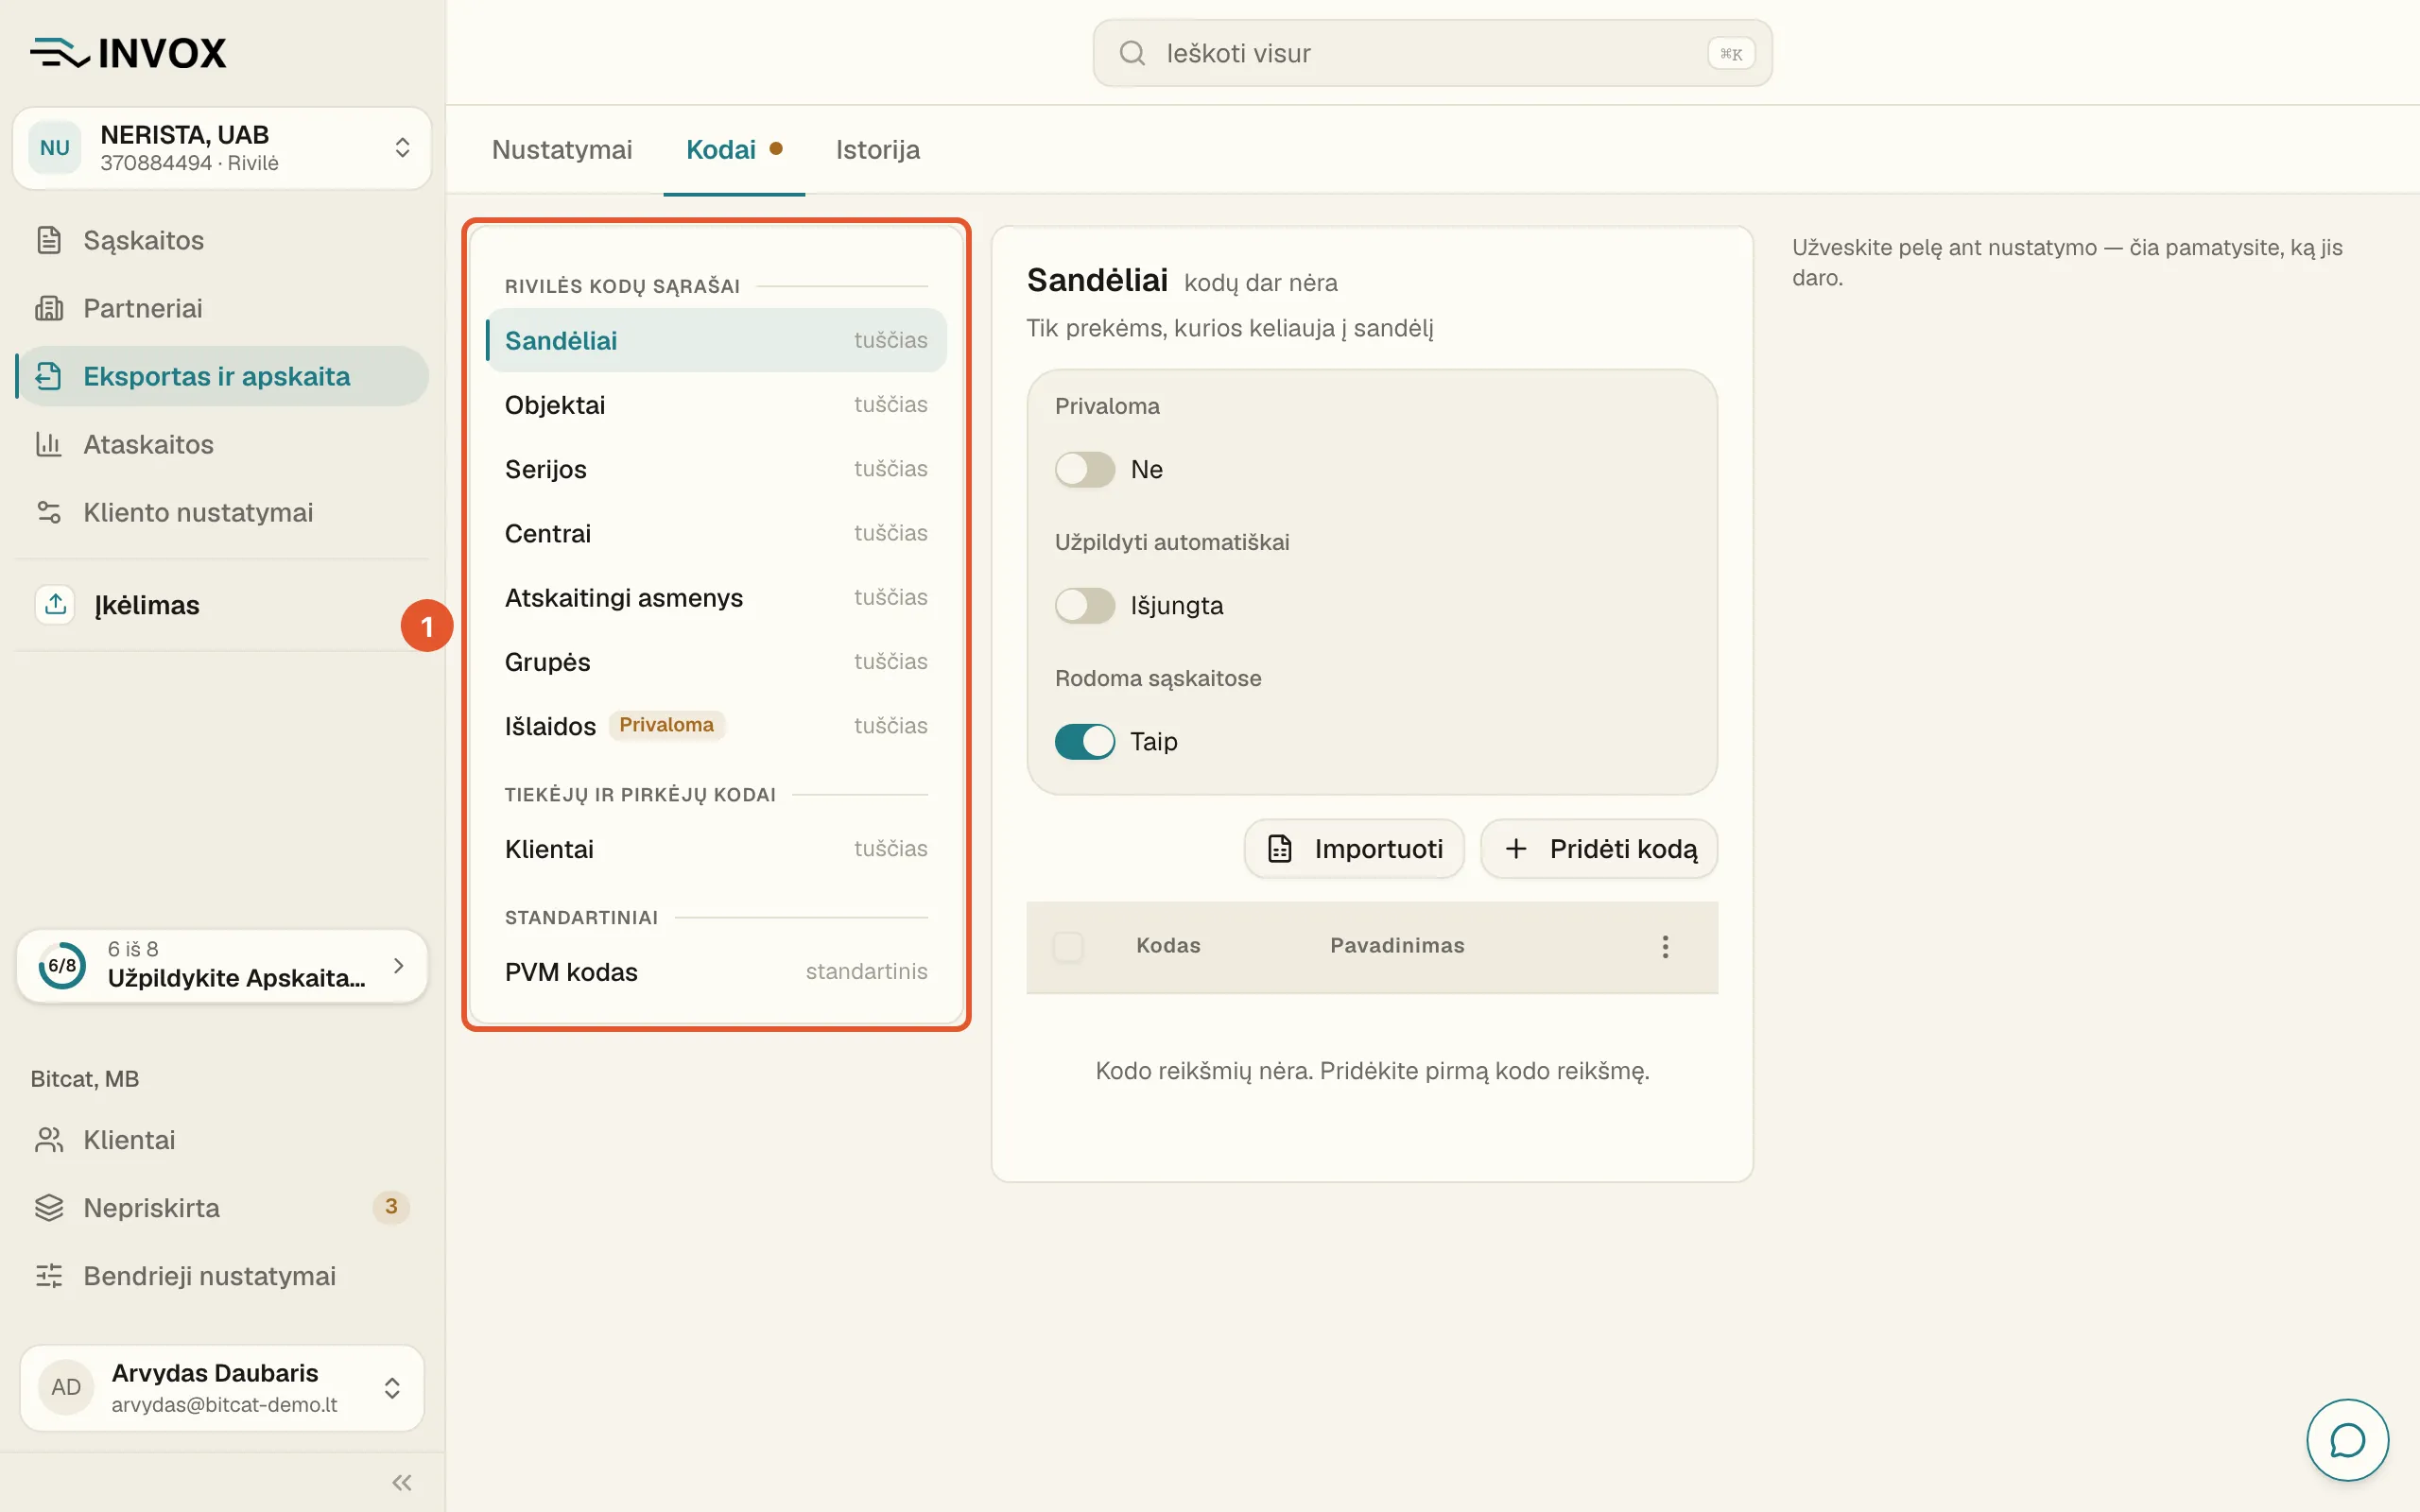Open table options three-dot menu

coord(1665,947)
